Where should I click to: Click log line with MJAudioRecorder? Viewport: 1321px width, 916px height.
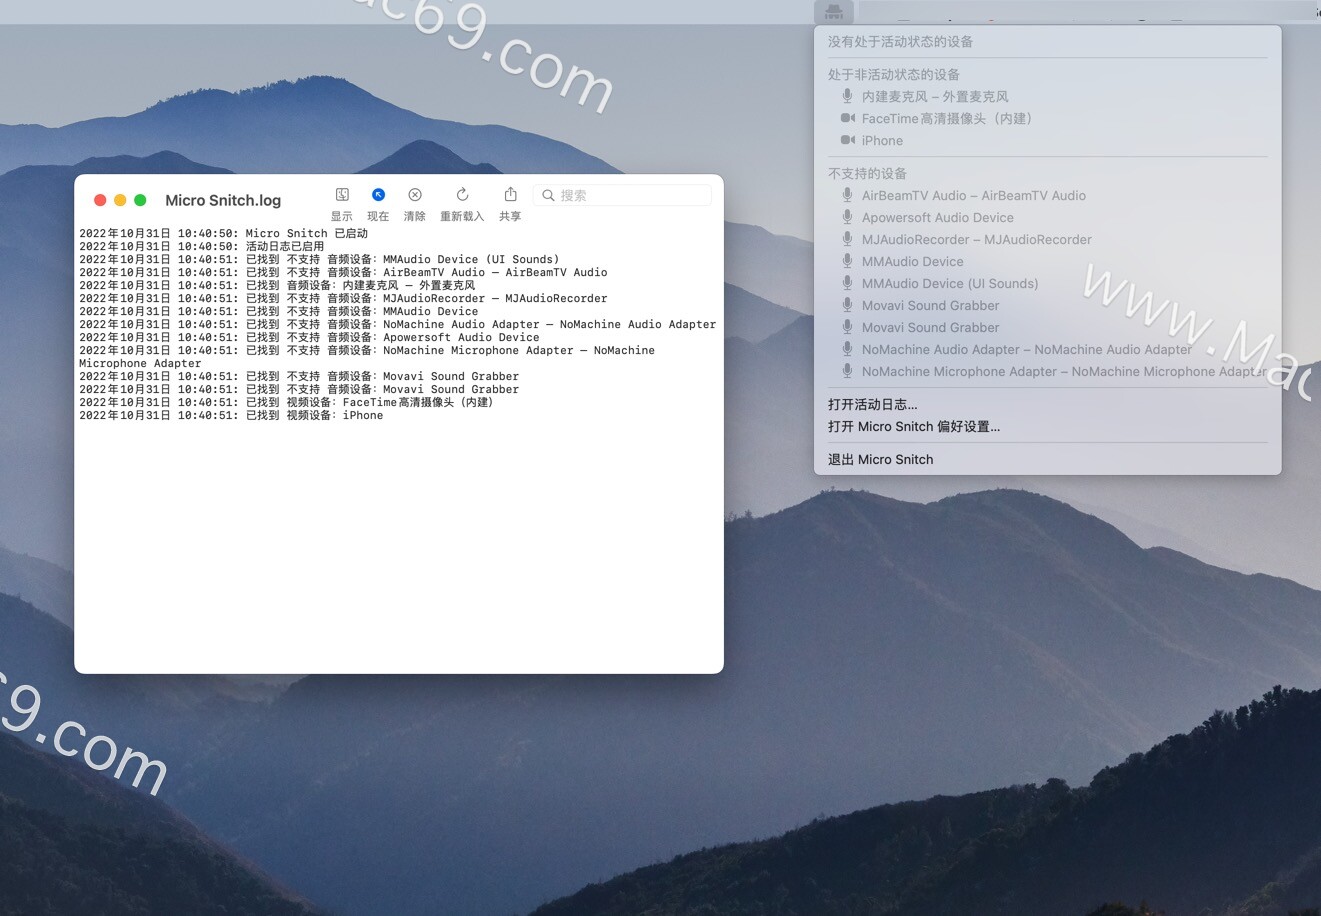click(x=343, y=298)
